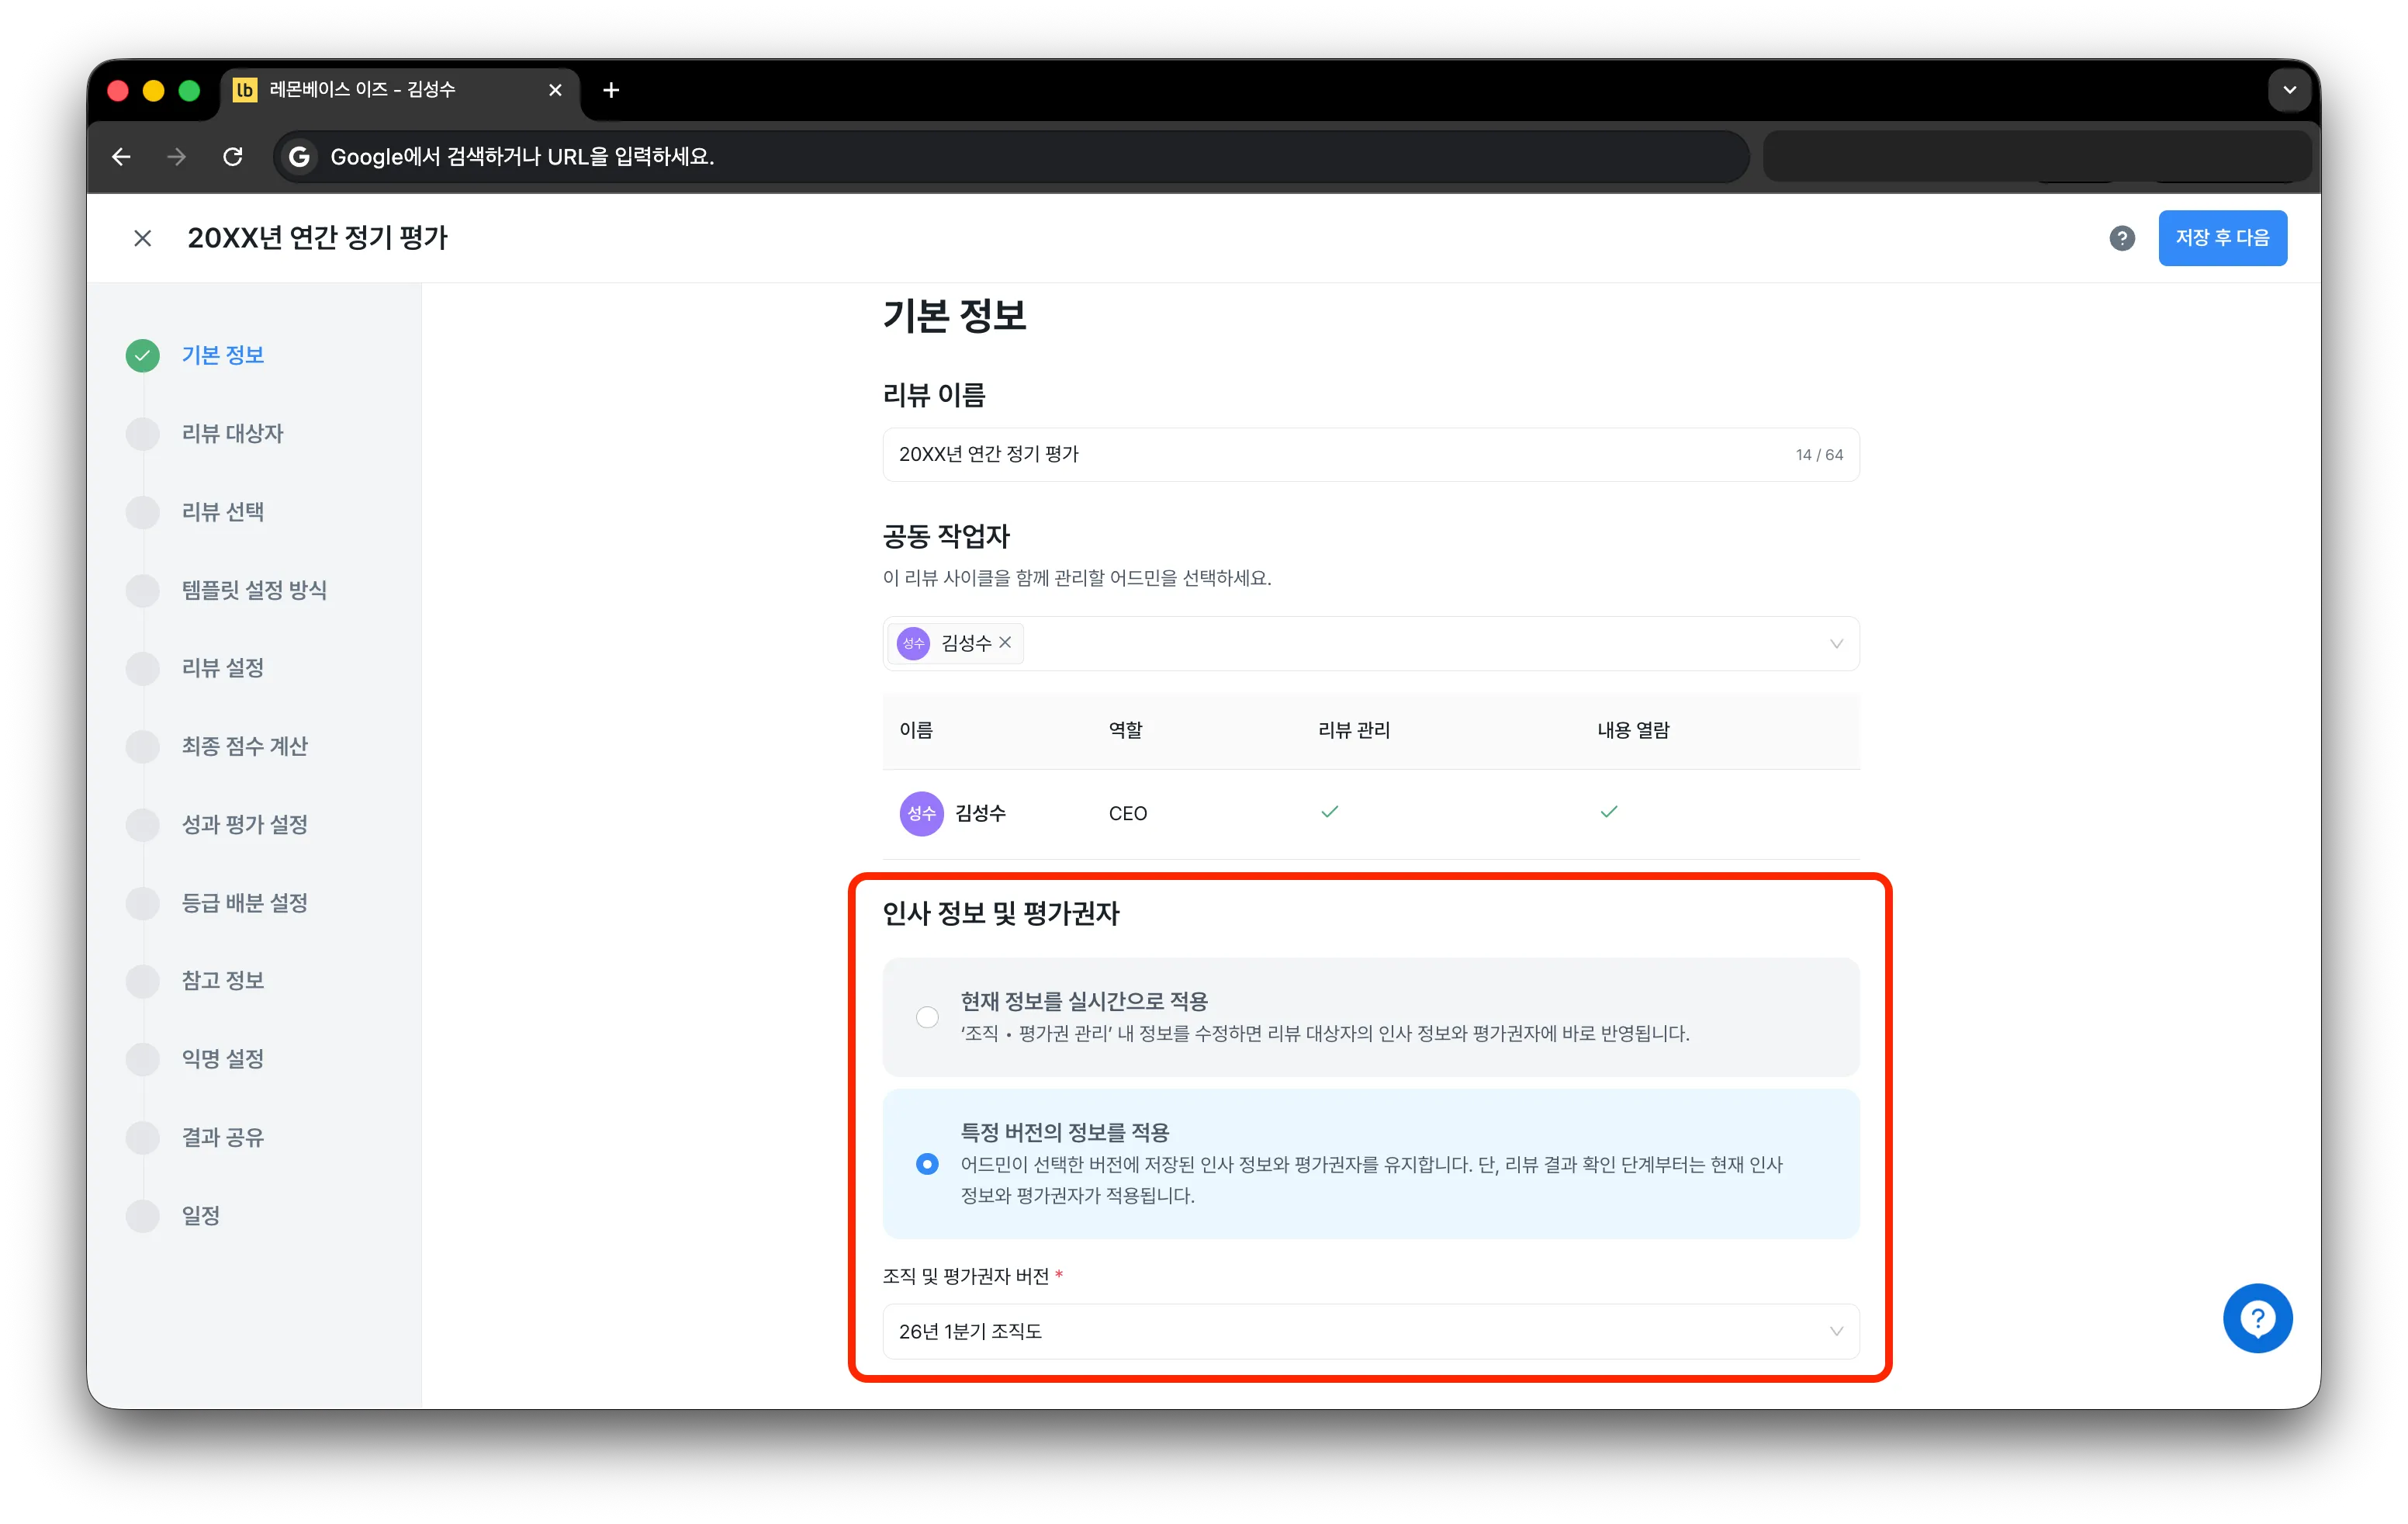Image resolution: width=2408 pixels, height=1524 pixels.
Task: Open 일정 step in sidebar
Action: [200, 1216]
